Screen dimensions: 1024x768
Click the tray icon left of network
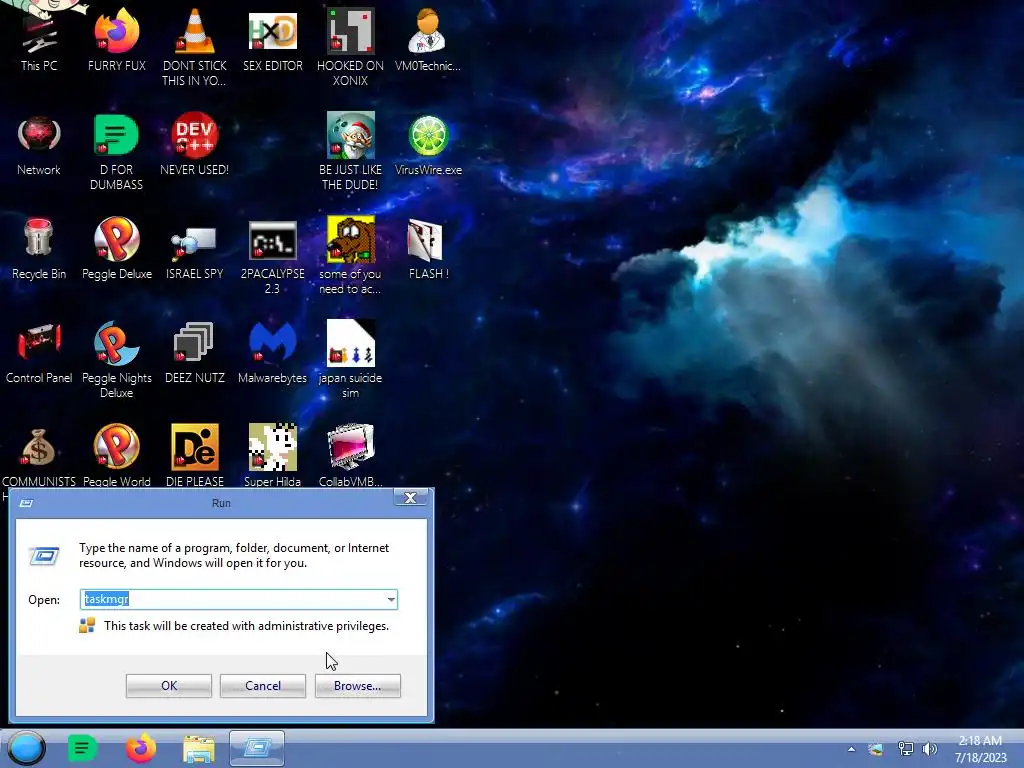click(x=876, y=749)
